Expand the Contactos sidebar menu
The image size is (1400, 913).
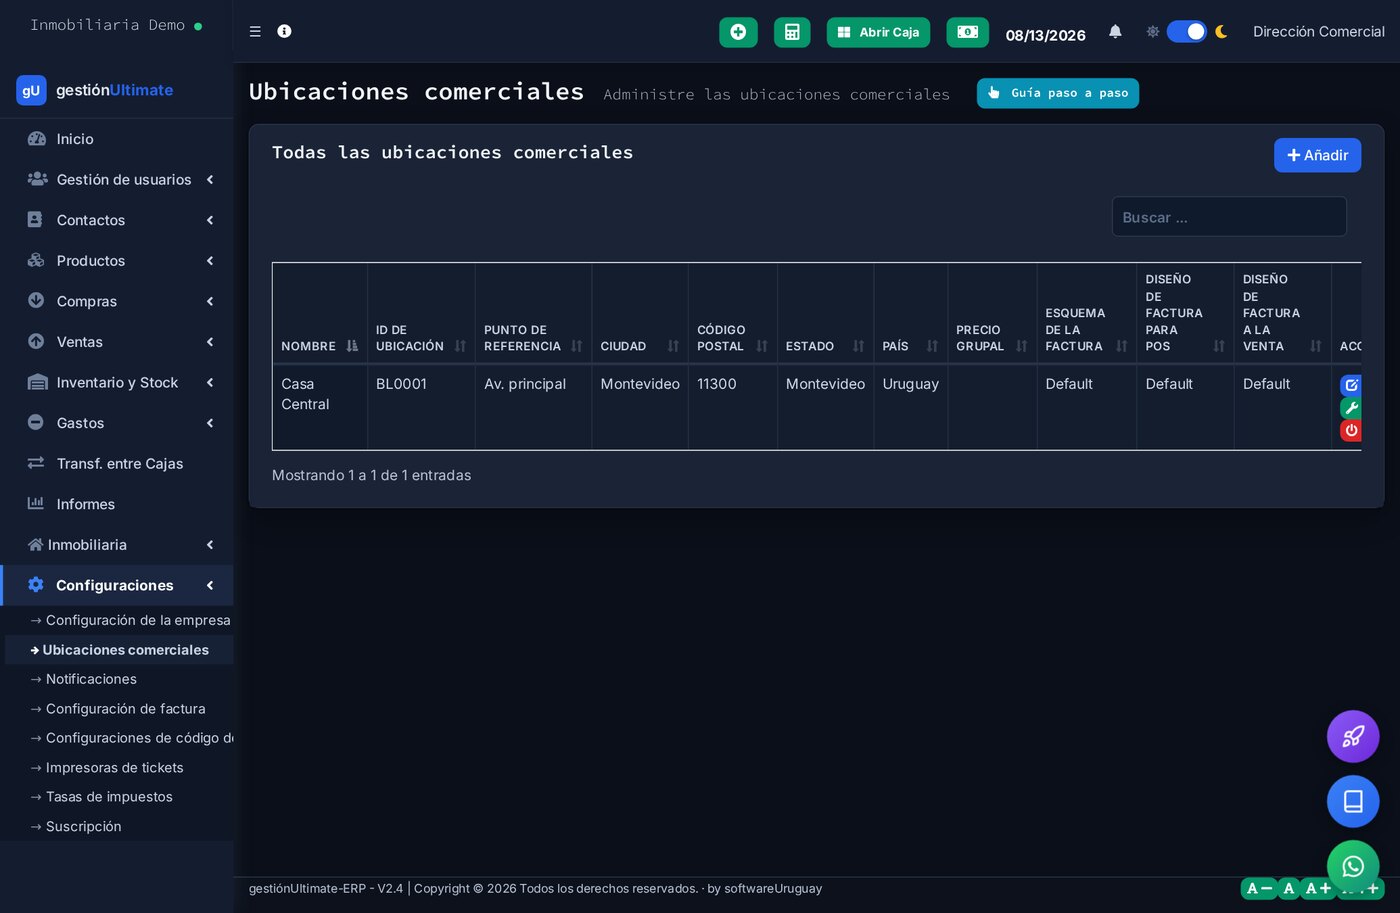pyautogui.click(x=119, y=220)
